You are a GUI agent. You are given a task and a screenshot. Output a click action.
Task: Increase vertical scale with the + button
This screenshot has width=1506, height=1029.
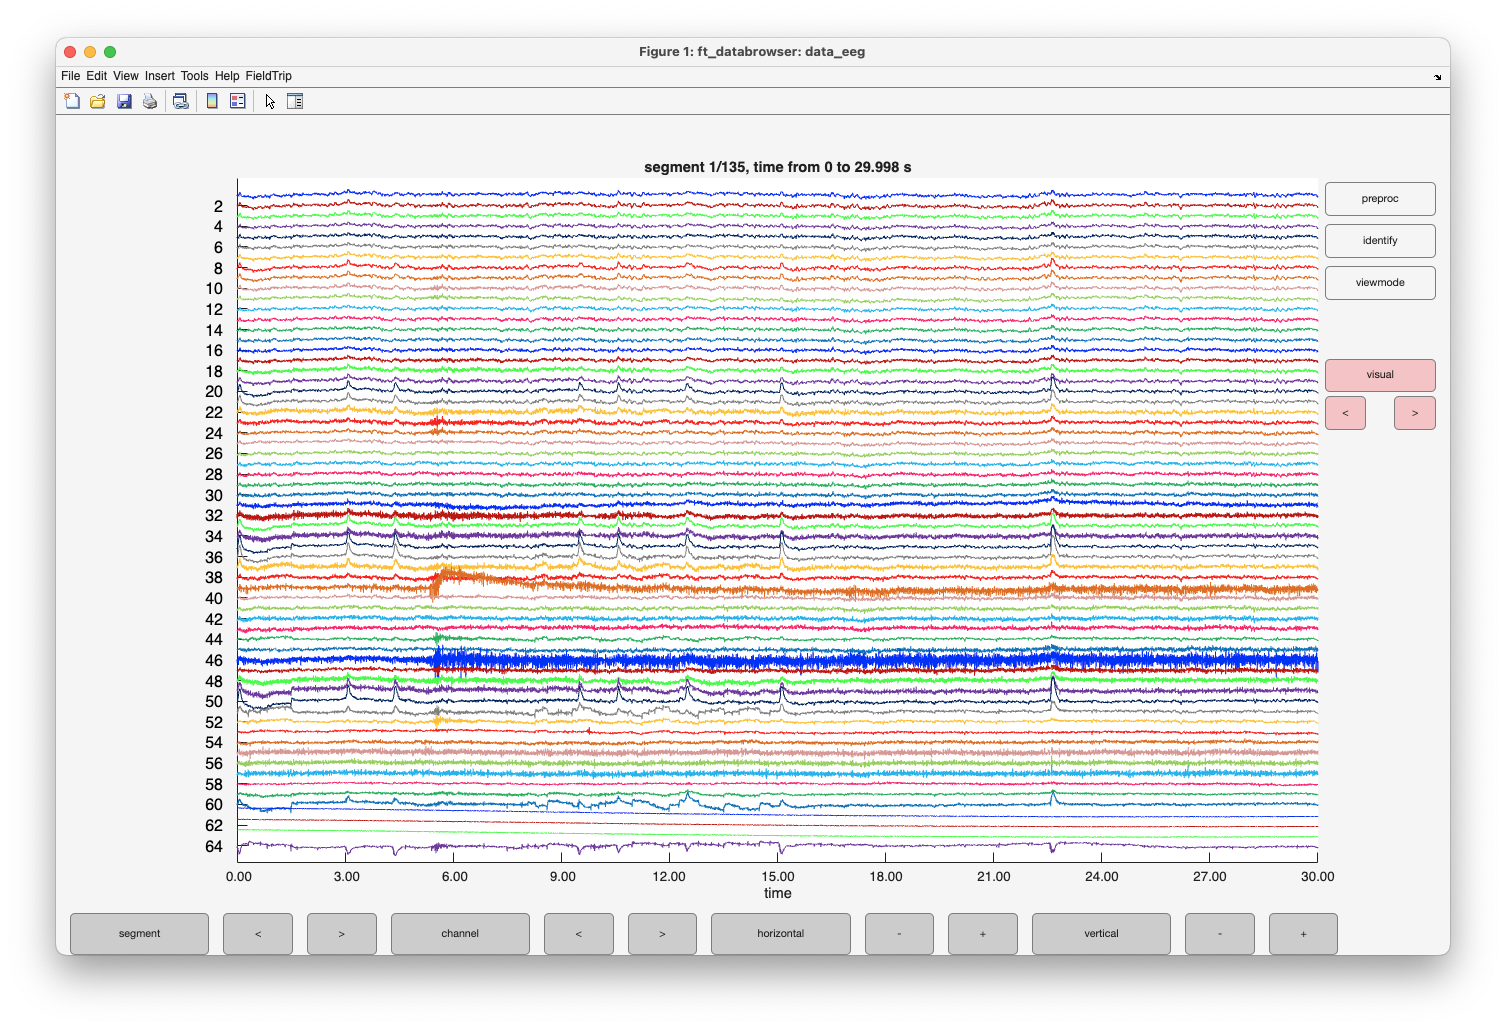1303,934
